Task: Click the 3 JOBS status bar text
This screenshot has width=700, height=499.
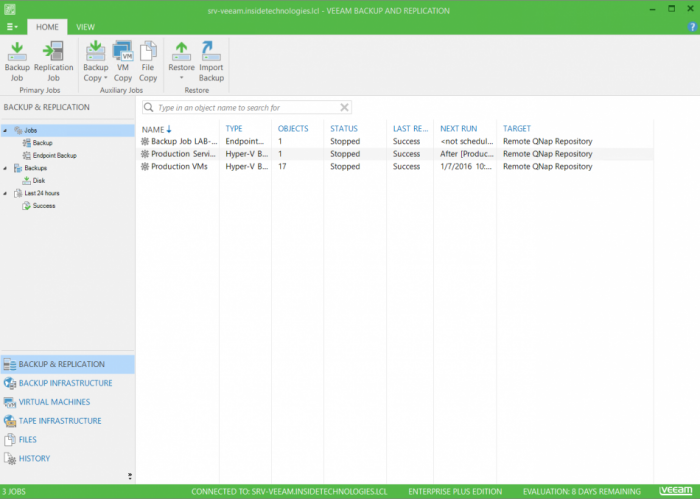Action: tap(14, 492)
